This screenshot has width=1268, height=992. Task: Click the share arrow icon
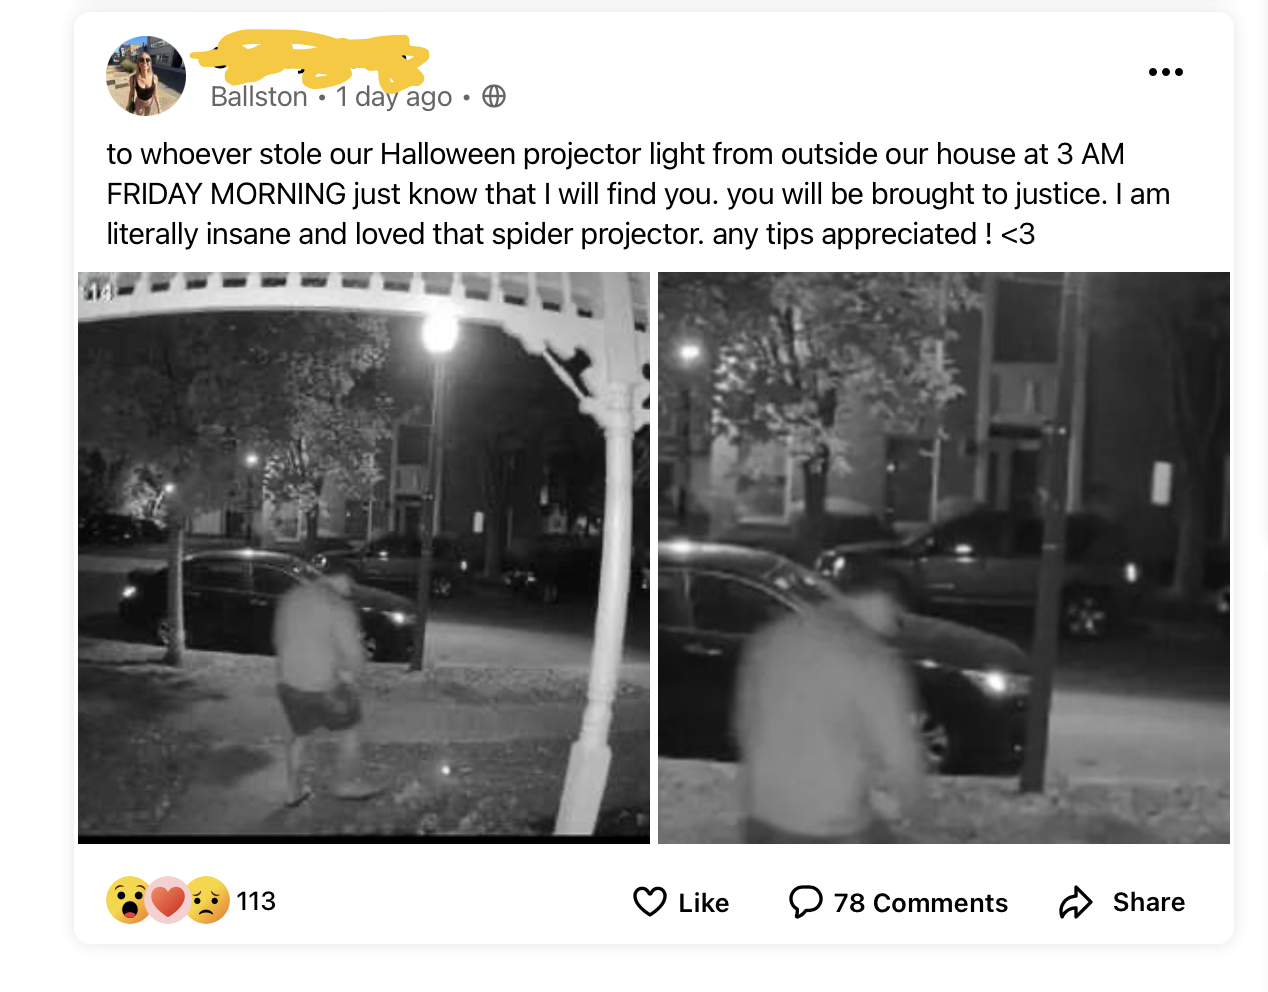pos(1076,902)
